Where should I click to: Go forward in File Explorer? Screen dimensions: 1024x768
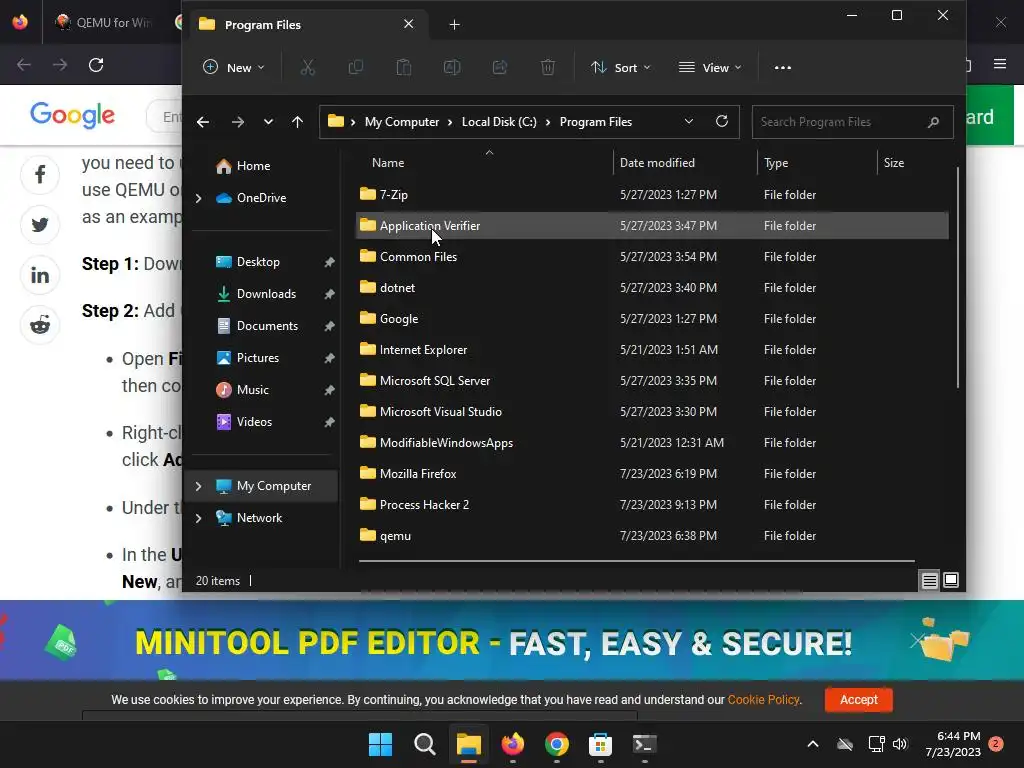click(238, 122)
